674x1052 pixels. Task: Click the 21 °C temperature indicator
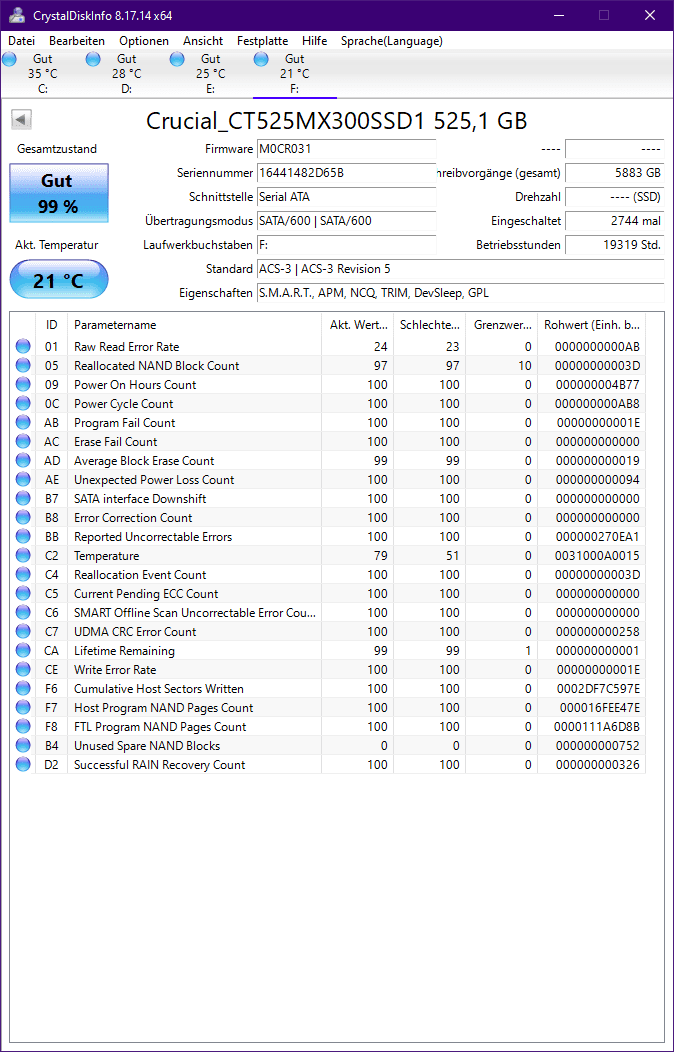58,280
